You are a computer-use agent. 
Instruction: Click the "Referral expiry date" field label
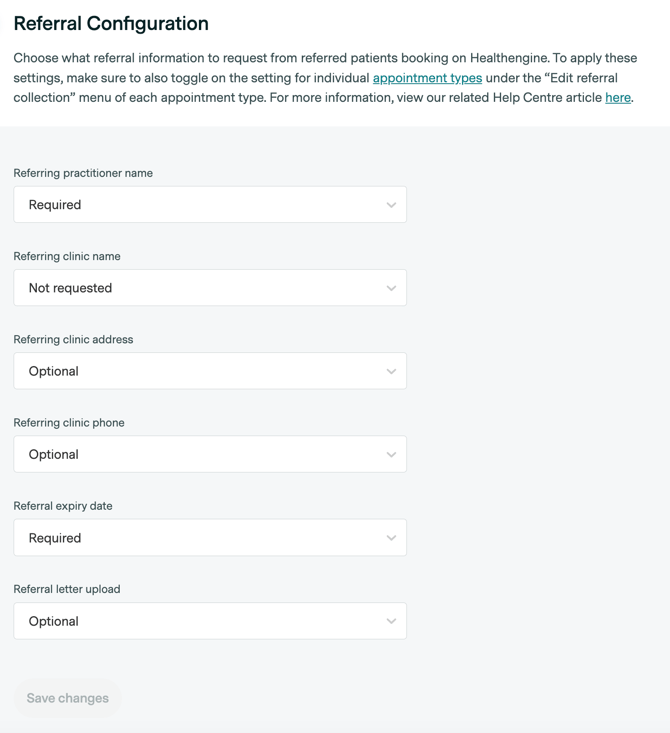pos(63,506)
